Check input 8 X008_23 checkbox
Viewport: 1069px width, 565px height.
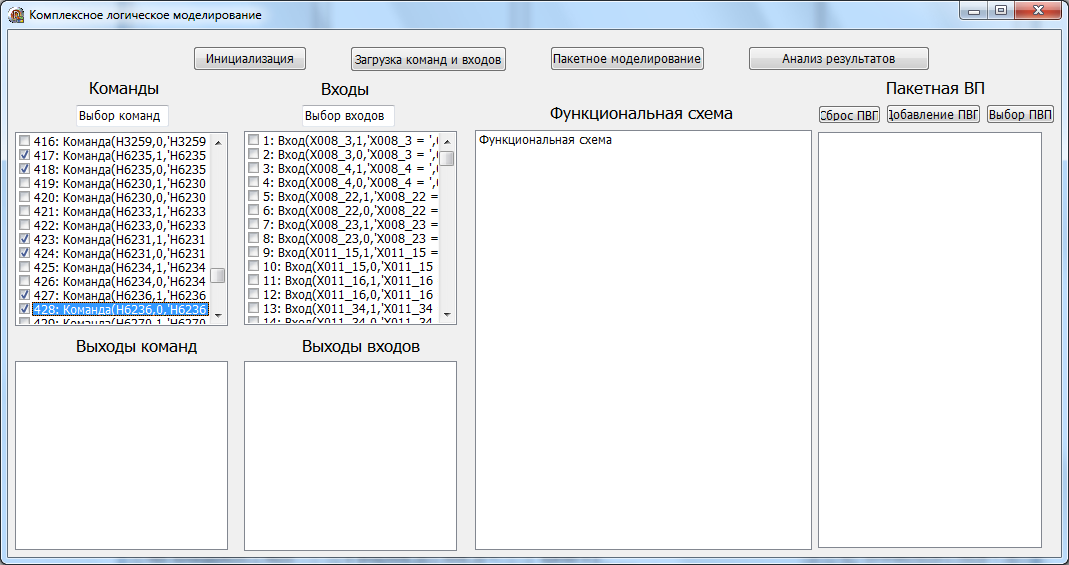click(x=254, y=238)
